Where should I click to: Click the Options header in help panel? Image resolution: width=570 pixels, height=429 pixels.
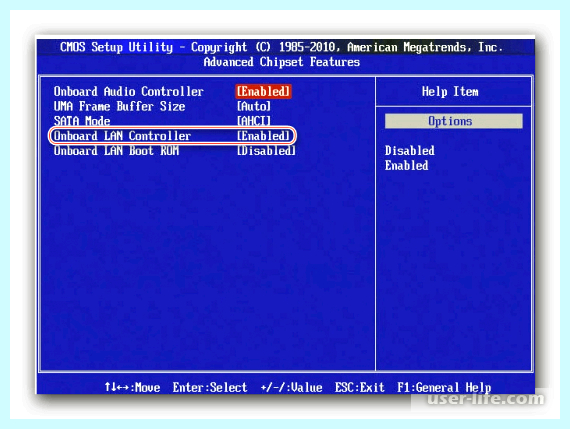tap(454, 121)
